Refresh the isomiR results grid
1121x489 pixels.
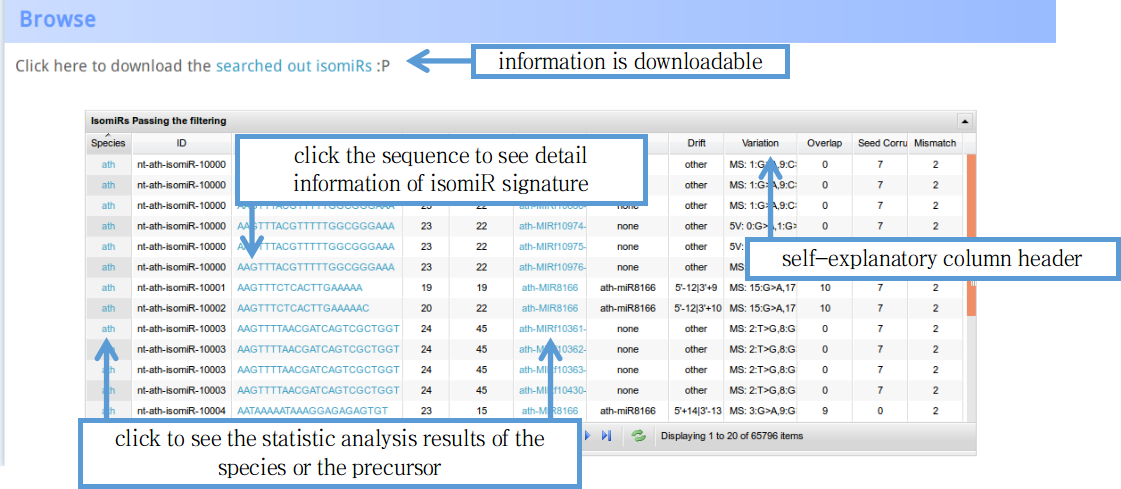pos(638,436)
